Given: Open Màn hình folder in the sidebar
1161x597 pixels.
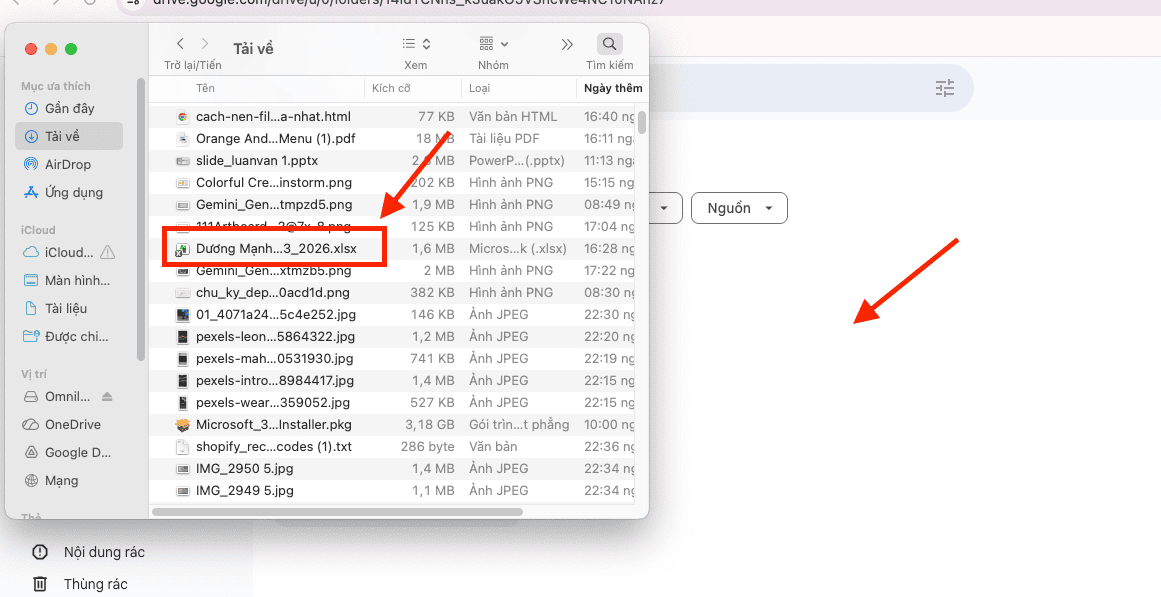Looking at the screenshot, I should [69, 281].
